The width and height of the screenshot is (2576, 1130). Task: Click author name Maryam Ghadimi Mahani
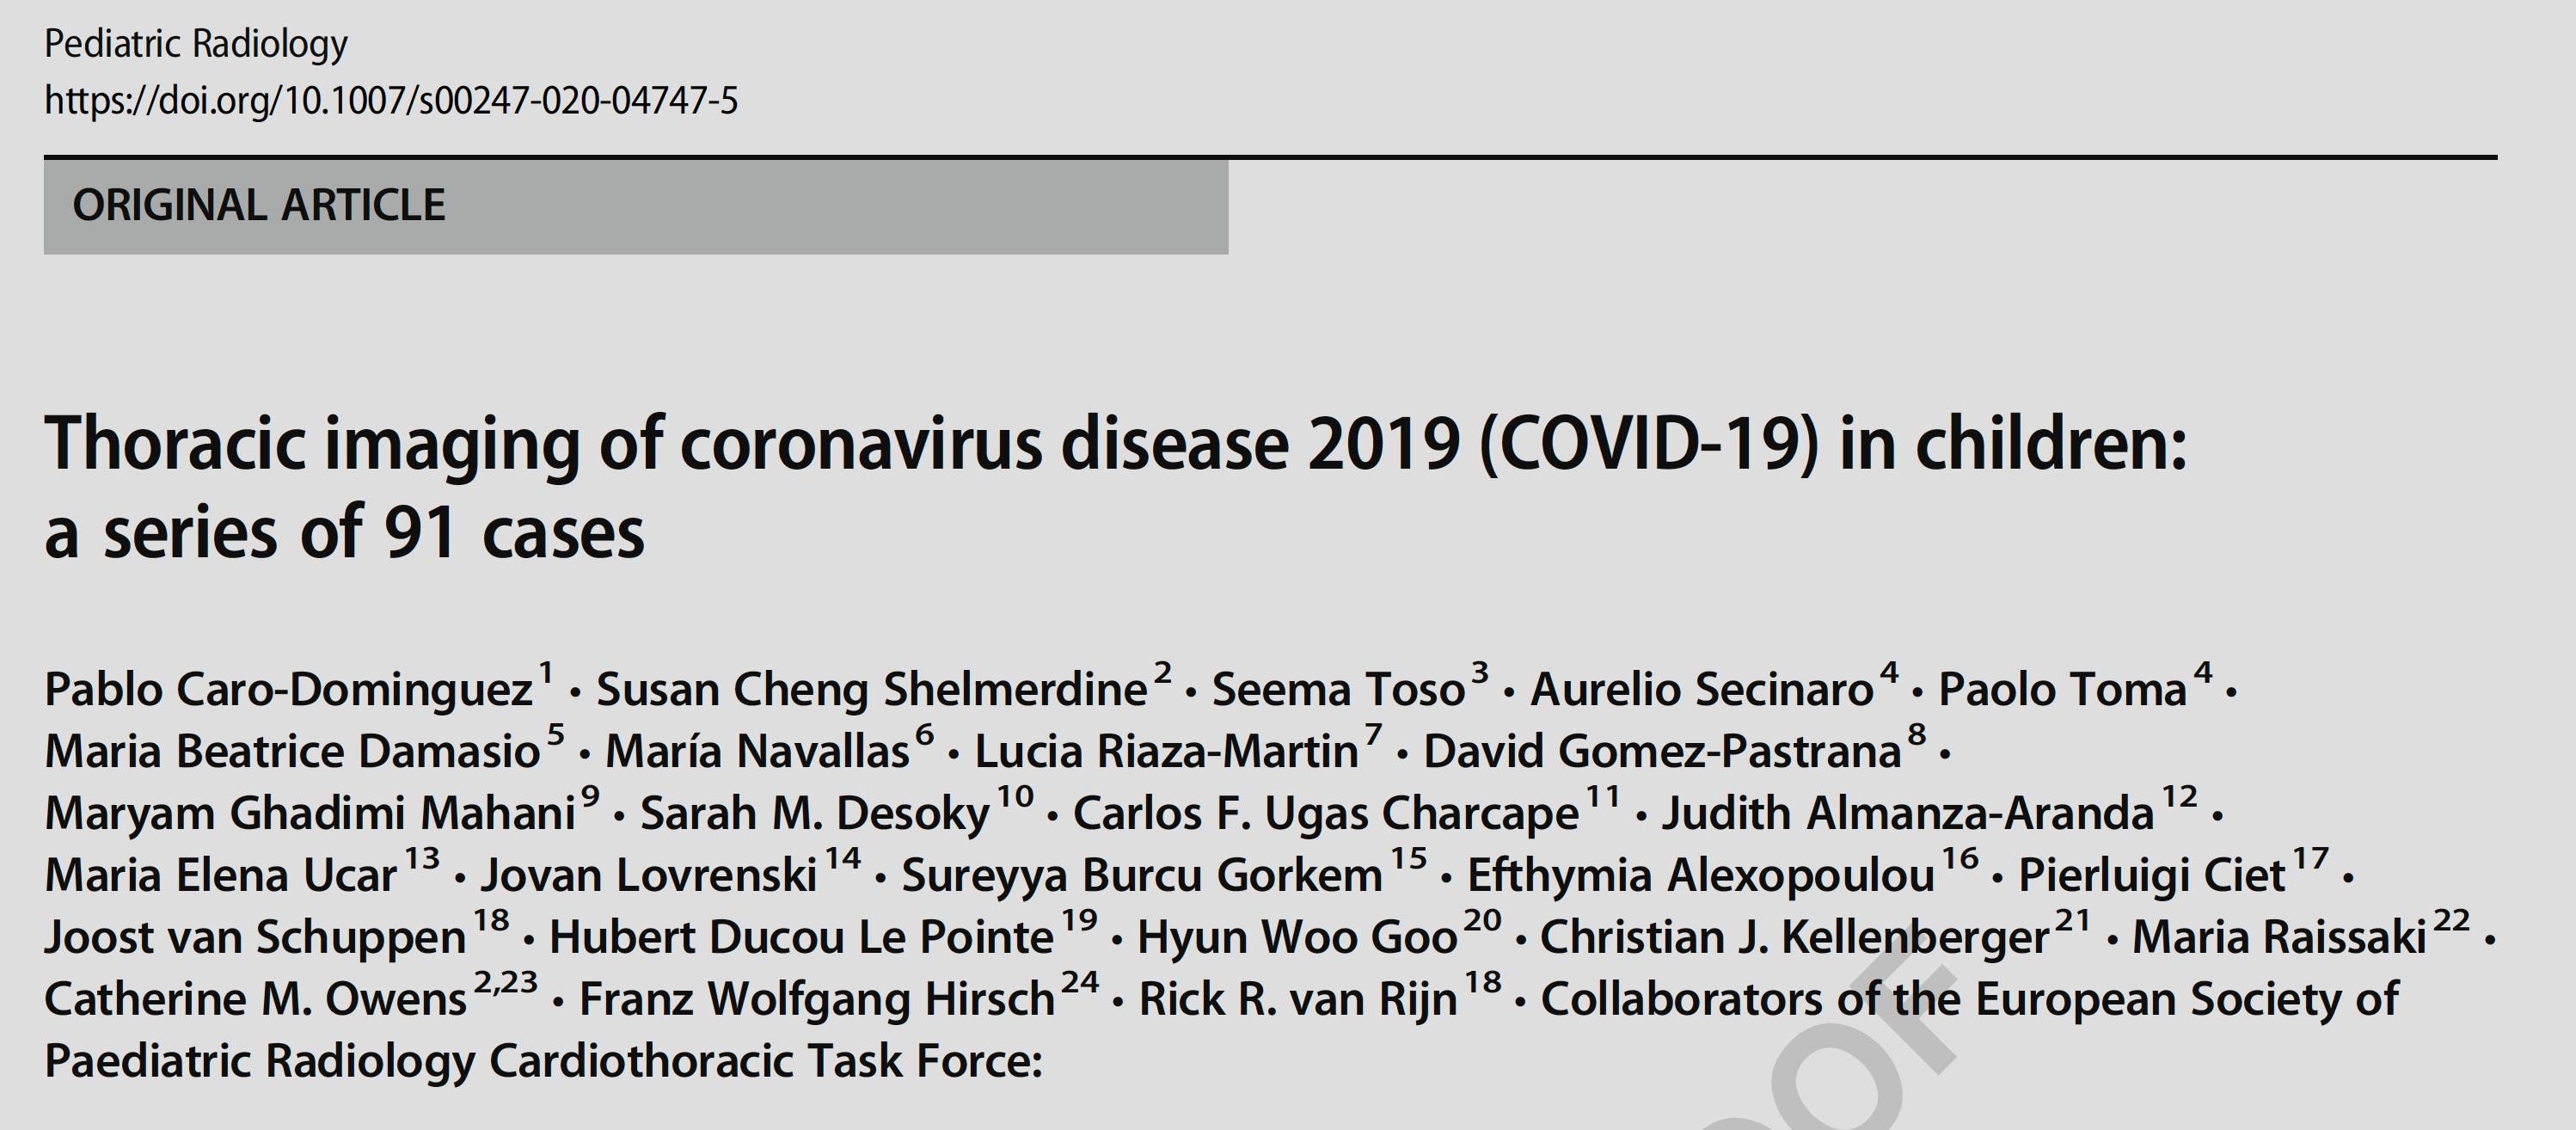tap(310, 814)
